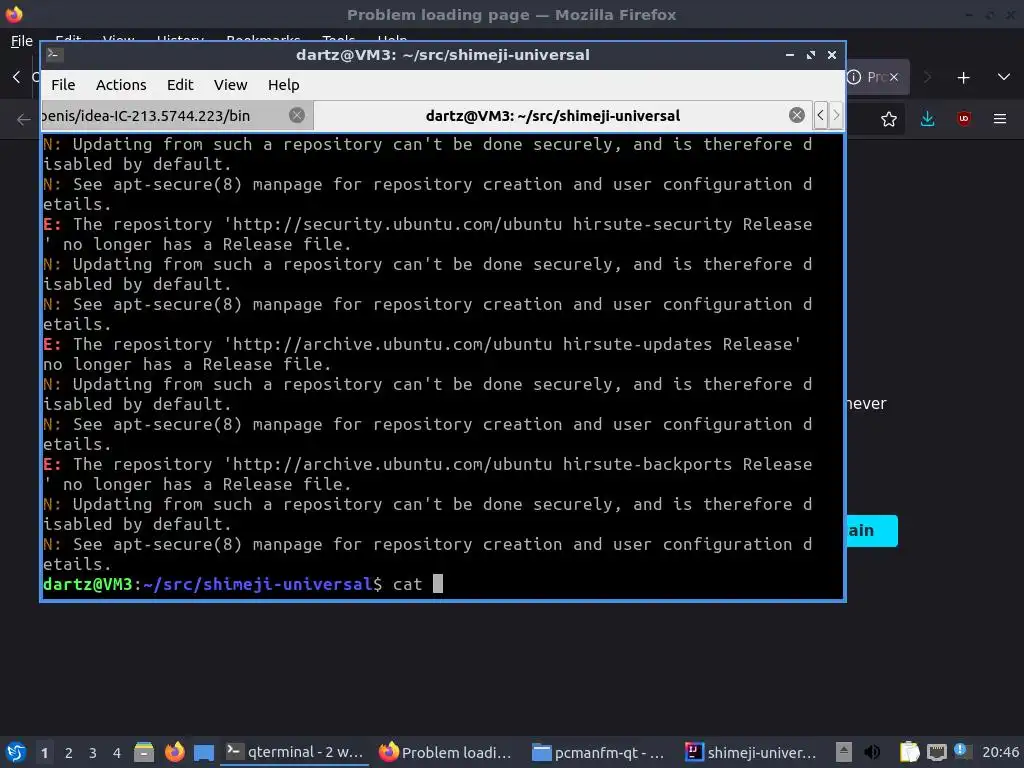Screen dimensions: 1024x768
Task: Open the View menu in qterminal
Action: click(x=231, y=85)
